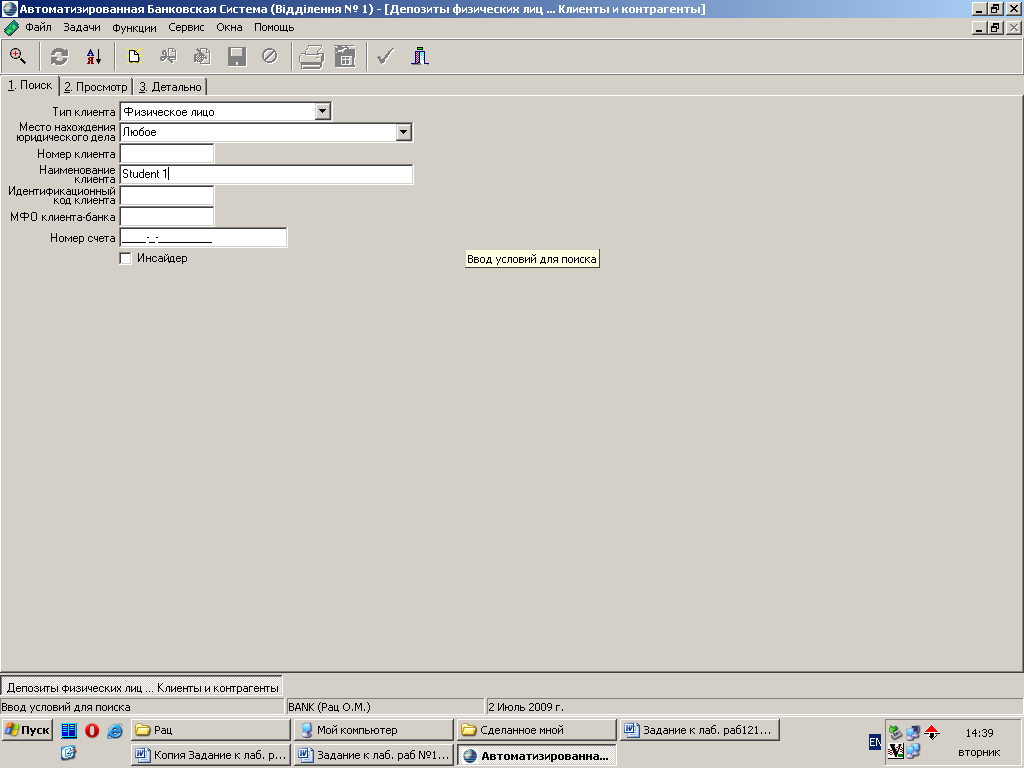Click the export-to-table toolbar icon

pyautogui.click(x=345, y=57)
